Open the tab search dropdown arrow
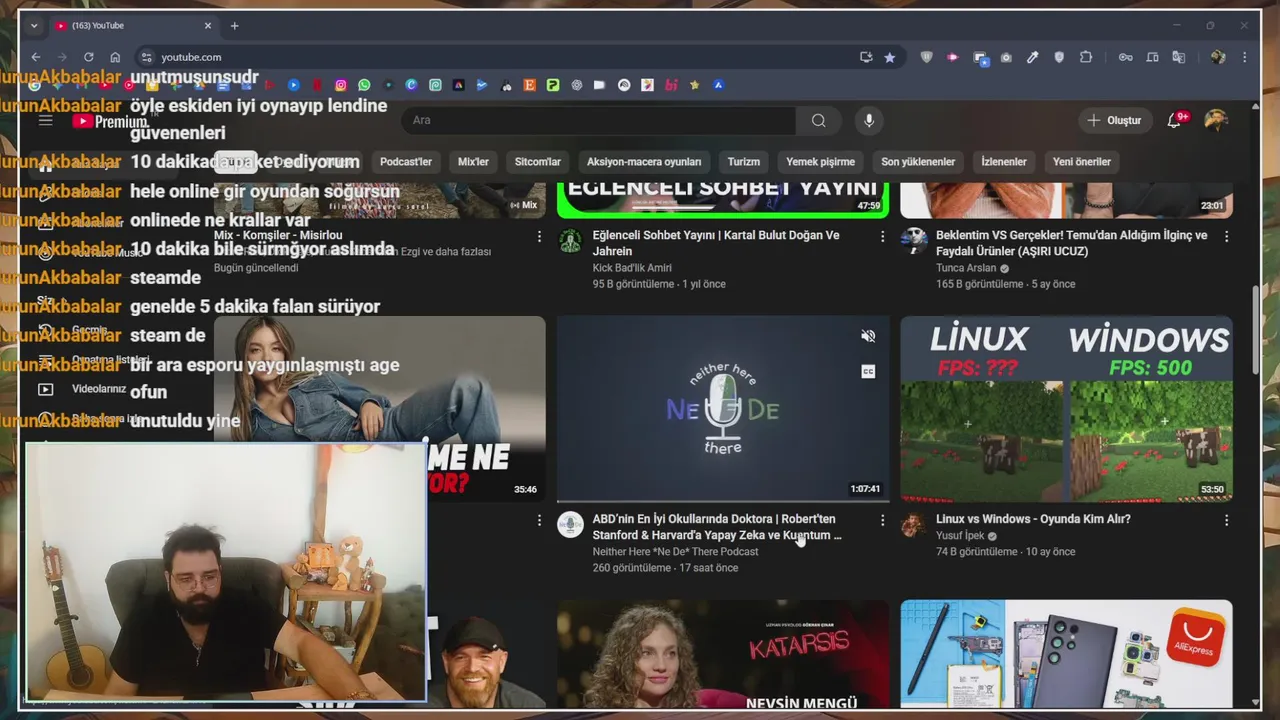This screenshot has height=720, width=1280. pos(33,26)
